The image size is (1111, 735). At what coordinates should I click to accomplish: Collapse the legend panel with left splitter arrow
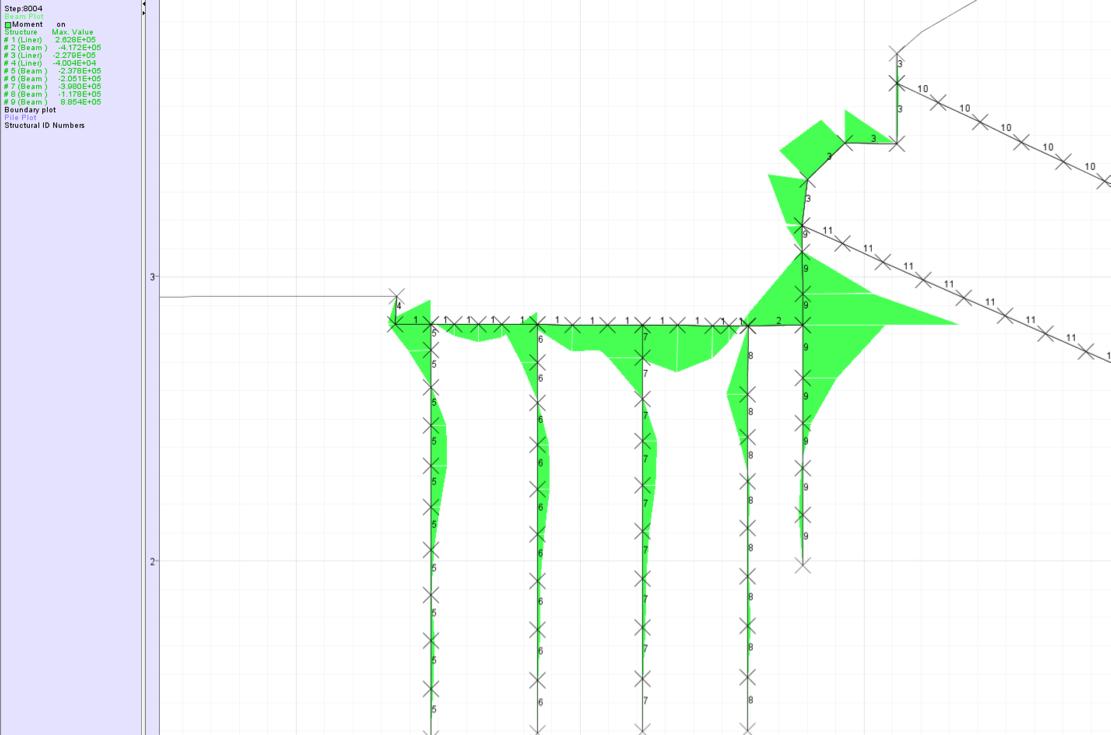tap(144, 4)
